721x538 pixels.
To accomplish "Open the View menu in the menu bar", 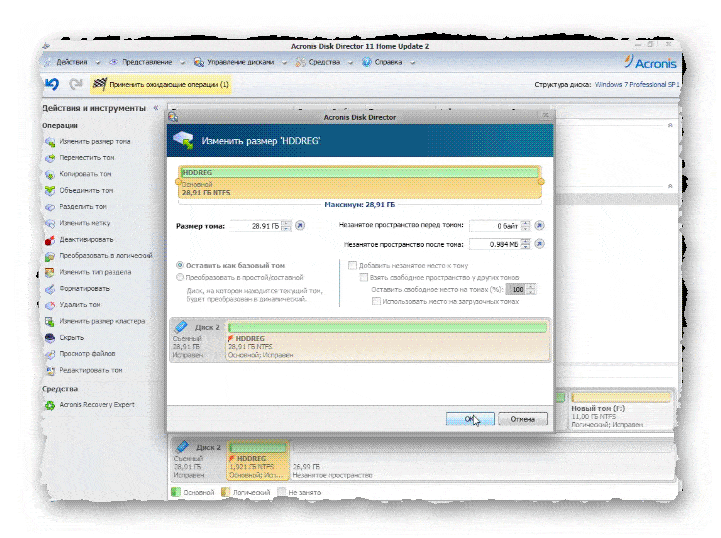I will coord(147,62).
